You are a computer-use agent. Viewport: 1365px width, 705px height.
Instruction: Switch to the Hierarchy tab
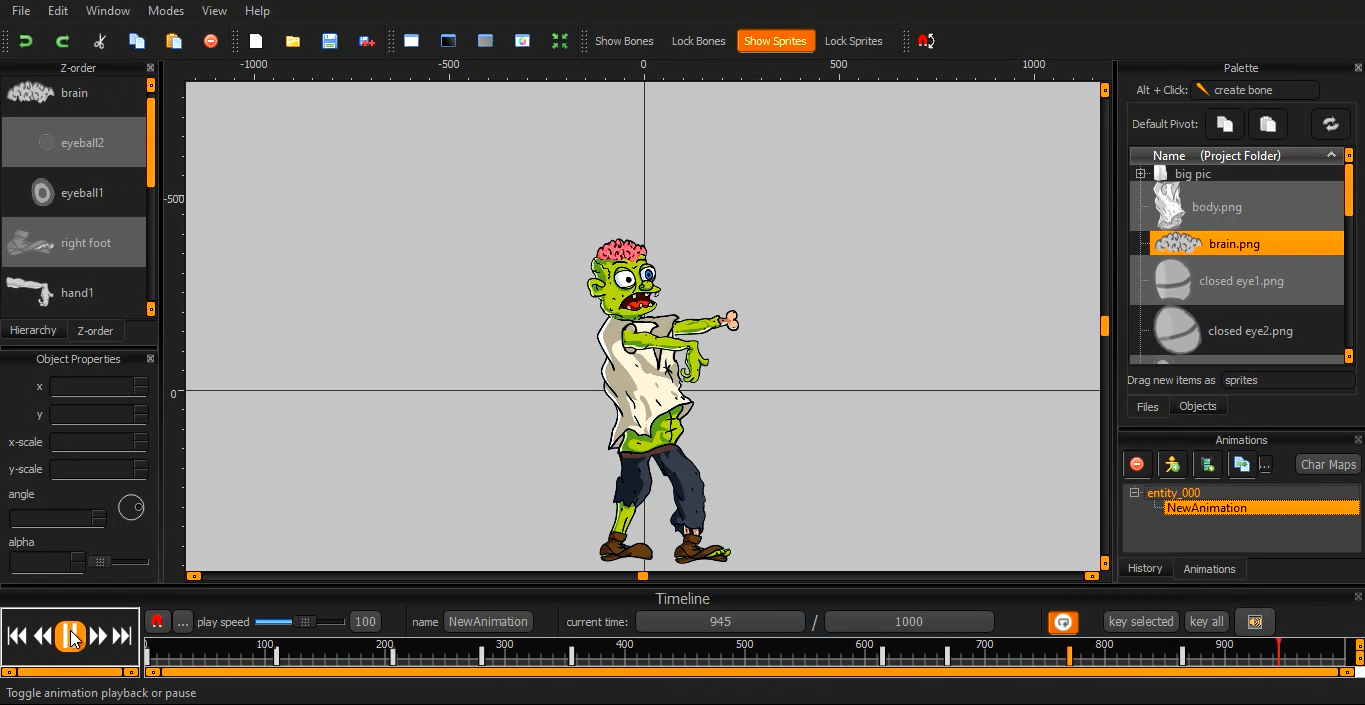(x=33, y=330)
